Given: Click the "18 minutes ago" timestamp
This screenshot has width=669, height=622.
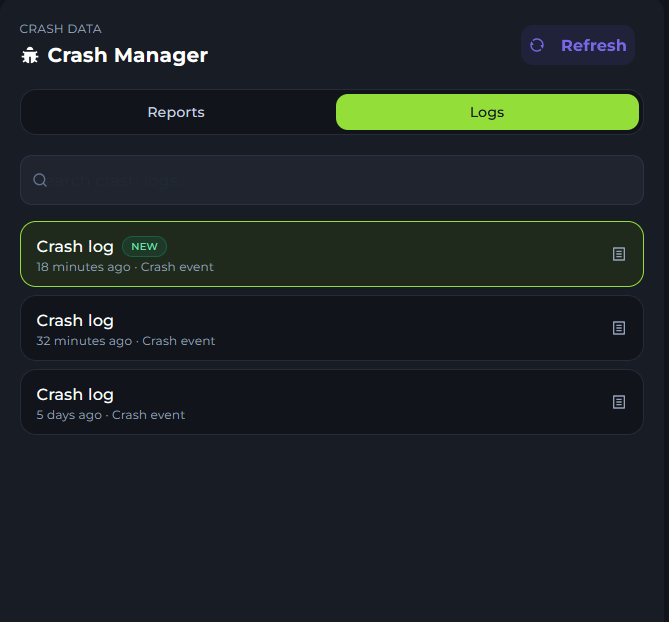Looking at the screenshot, I should pos(83,267).
